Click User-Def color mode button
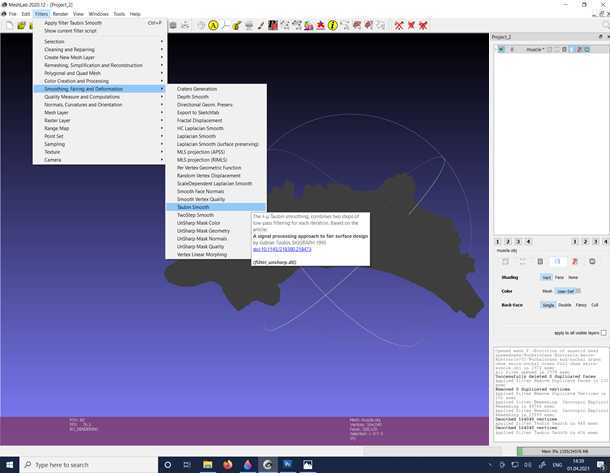The image size is (610, 473). pyautogui.click(x=565, y=291)
